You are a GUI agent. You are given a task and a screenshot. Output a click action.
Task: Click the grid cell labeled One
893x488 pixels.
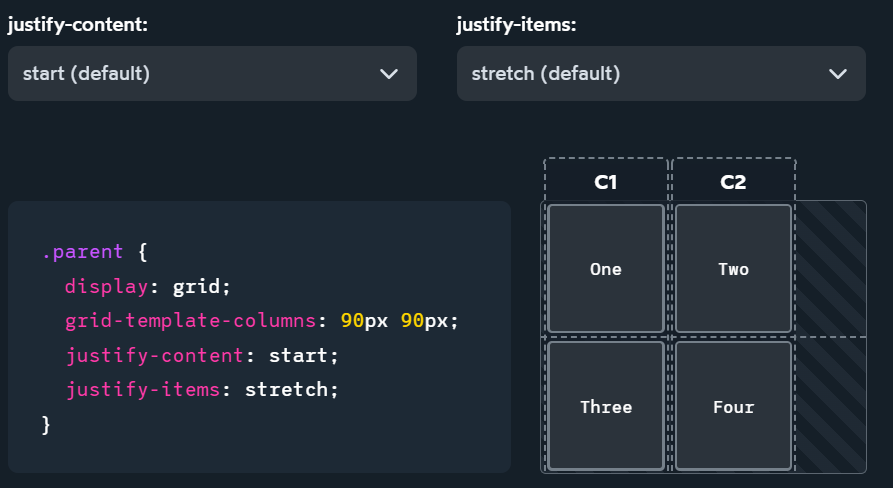point(606,269)
